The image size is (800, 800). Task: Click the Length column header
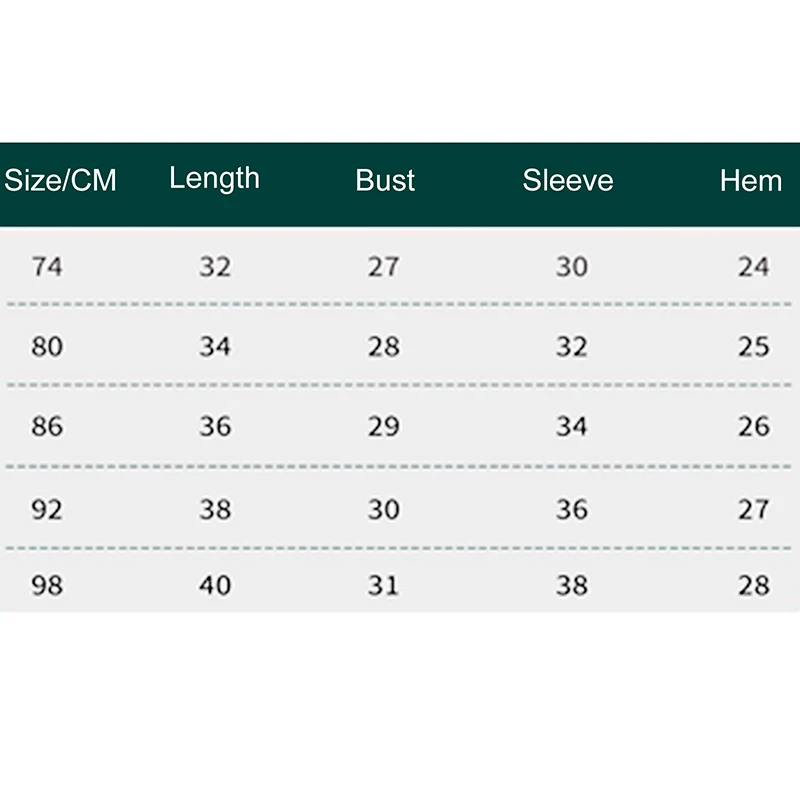click(214, 179)
